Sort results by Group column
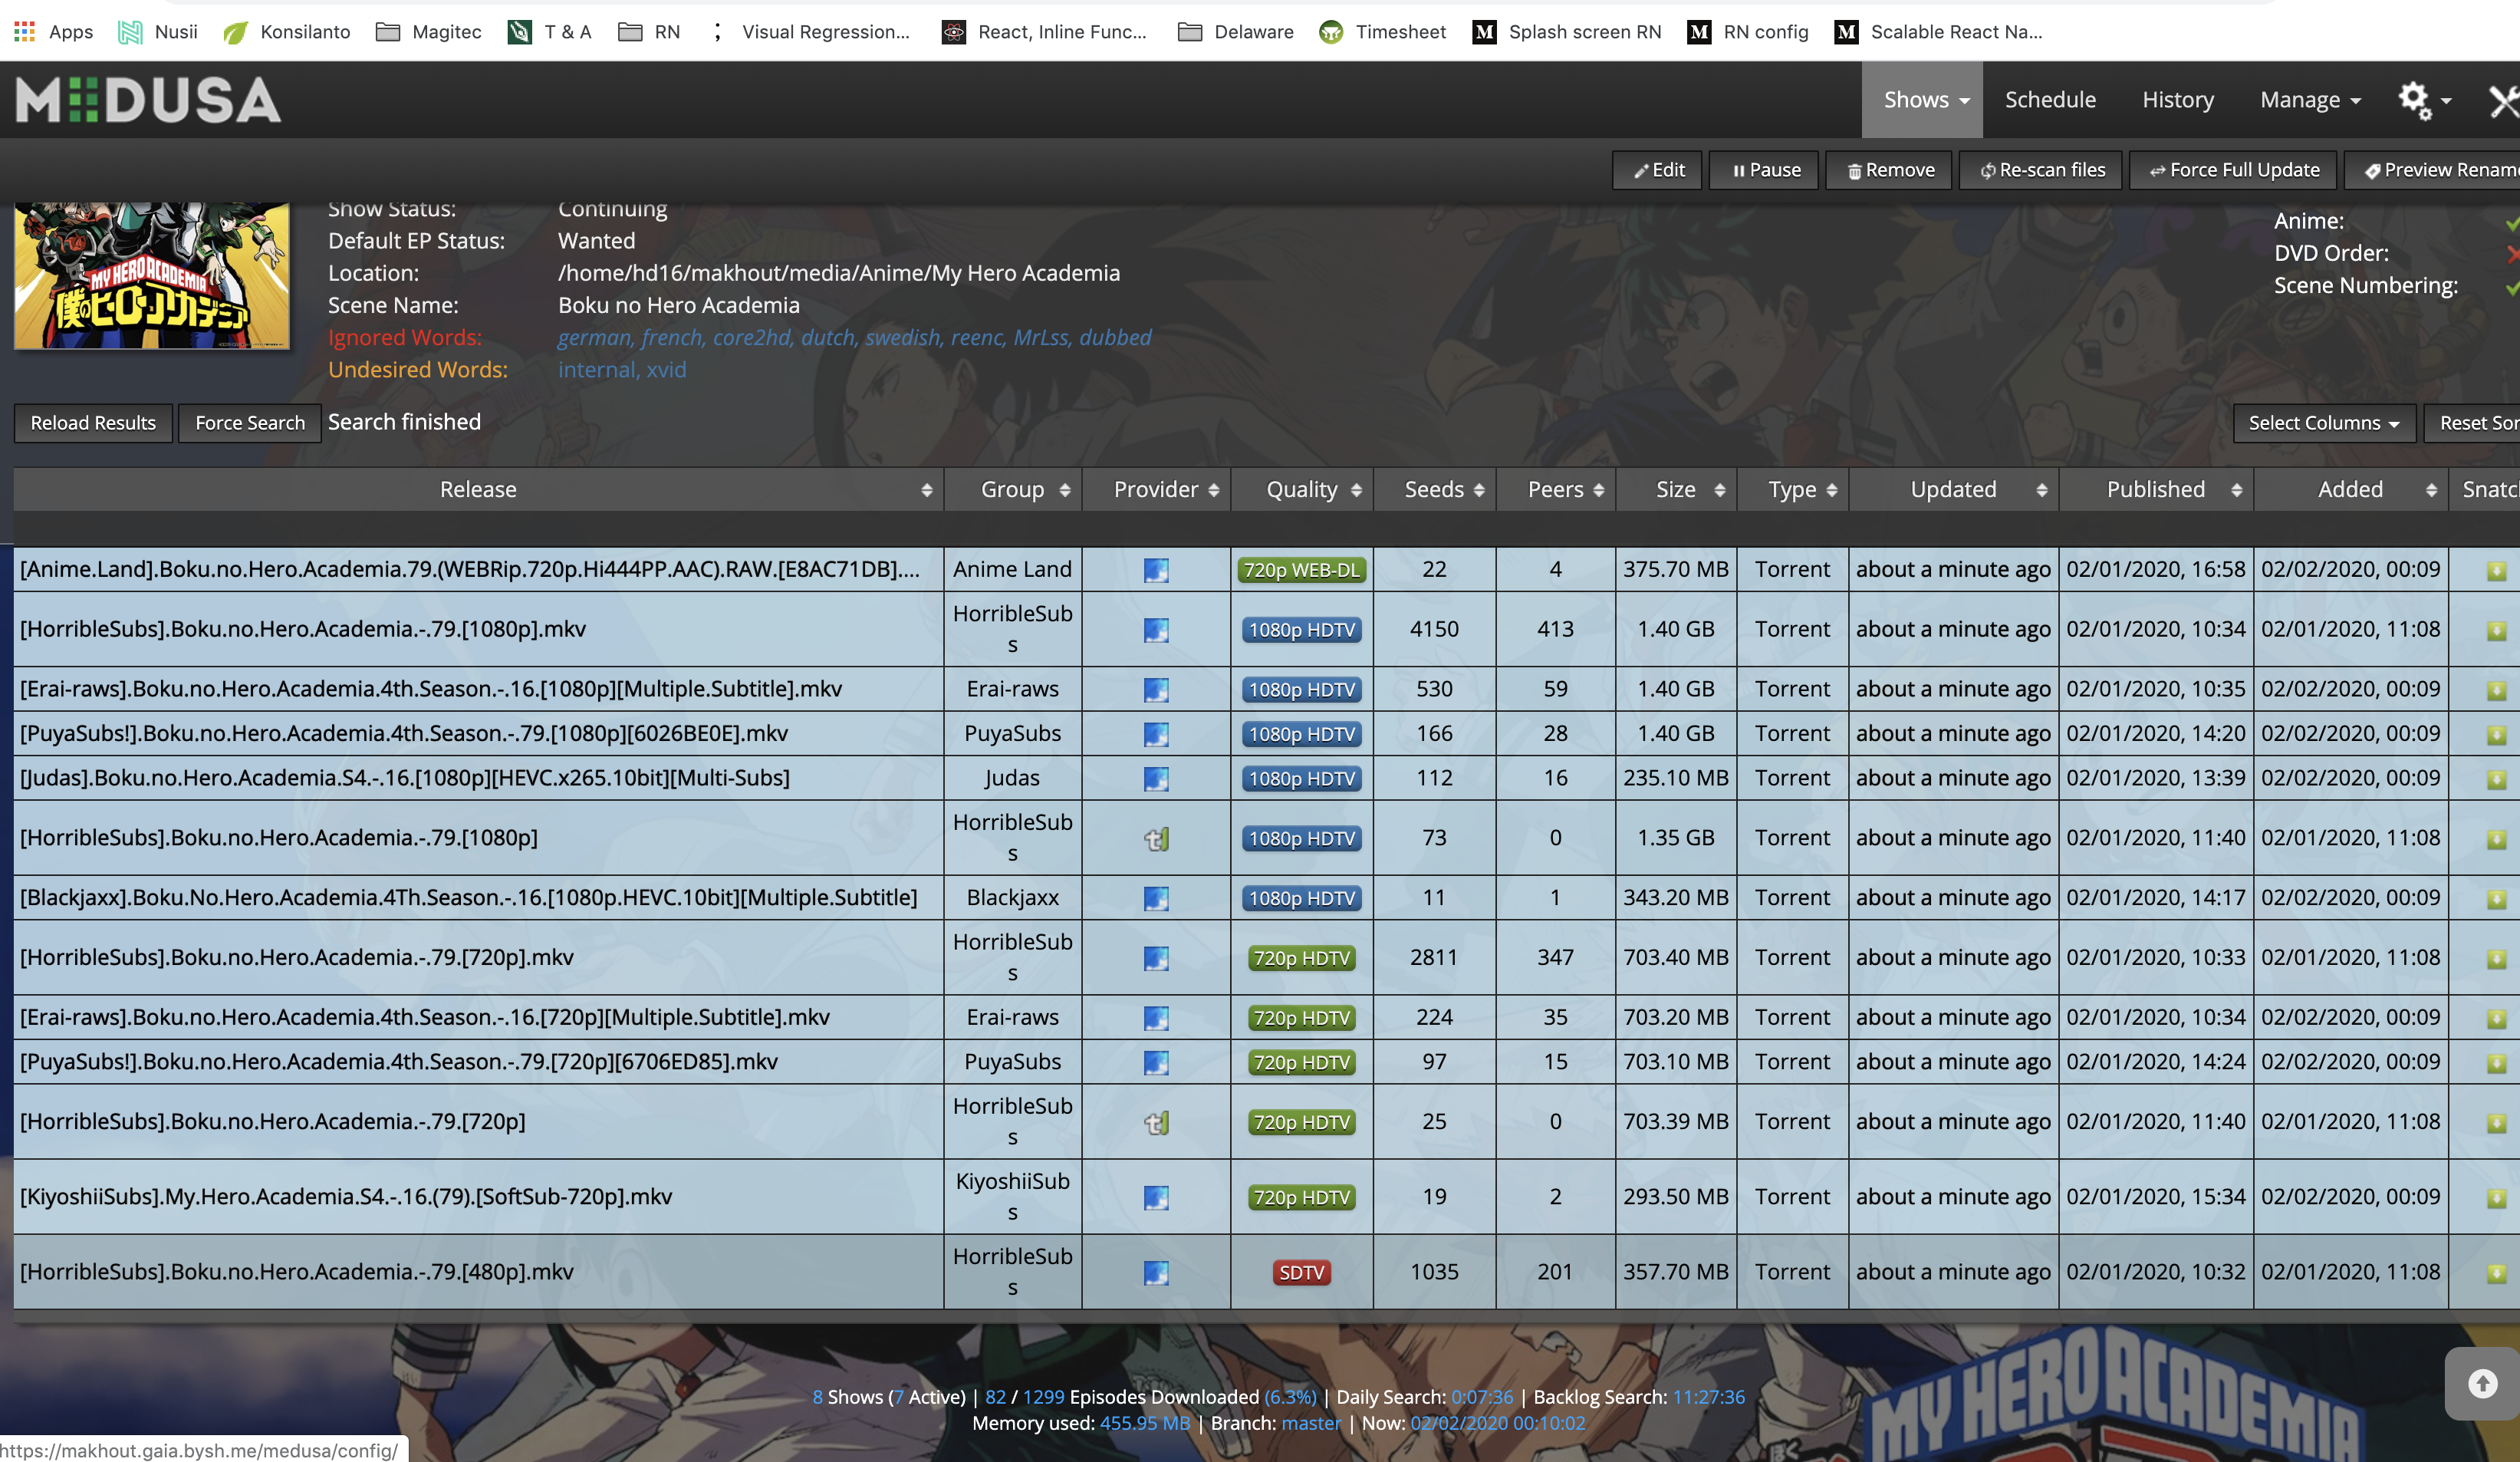Image resolution: width=2520 pixels, height=1462 pixels. tap(1013, 489)
